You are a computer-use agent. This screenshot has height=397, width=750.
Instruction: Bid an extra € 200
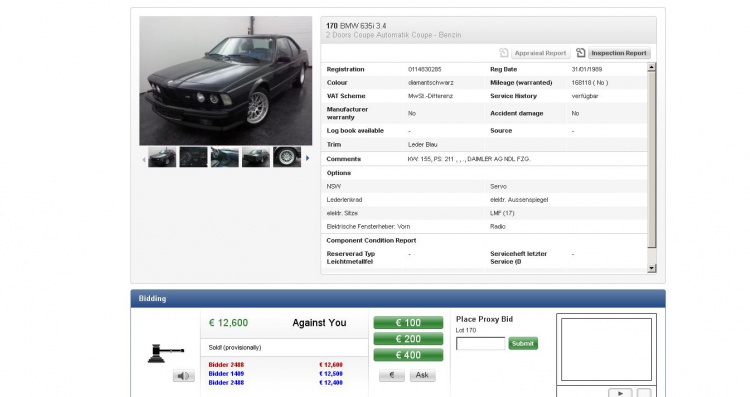click(408, 339)
